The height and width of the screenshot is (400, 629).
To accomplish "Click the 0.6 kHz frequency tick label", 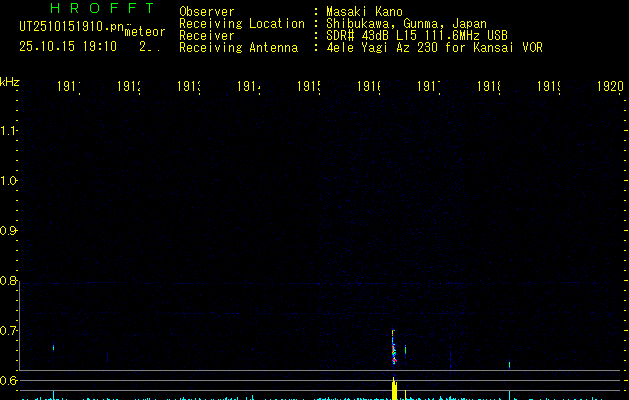I will pos(8,380).
